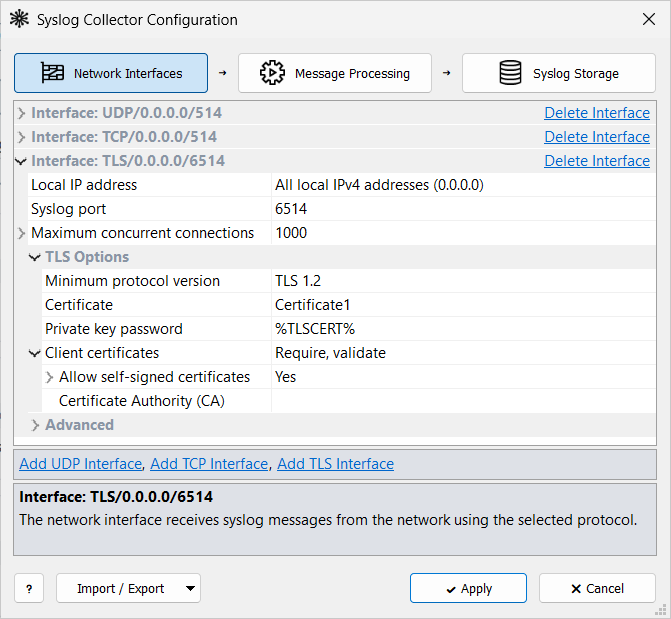Click the Syslog Collector app icon in title bar
671x619 pixels.
(19, 19)
